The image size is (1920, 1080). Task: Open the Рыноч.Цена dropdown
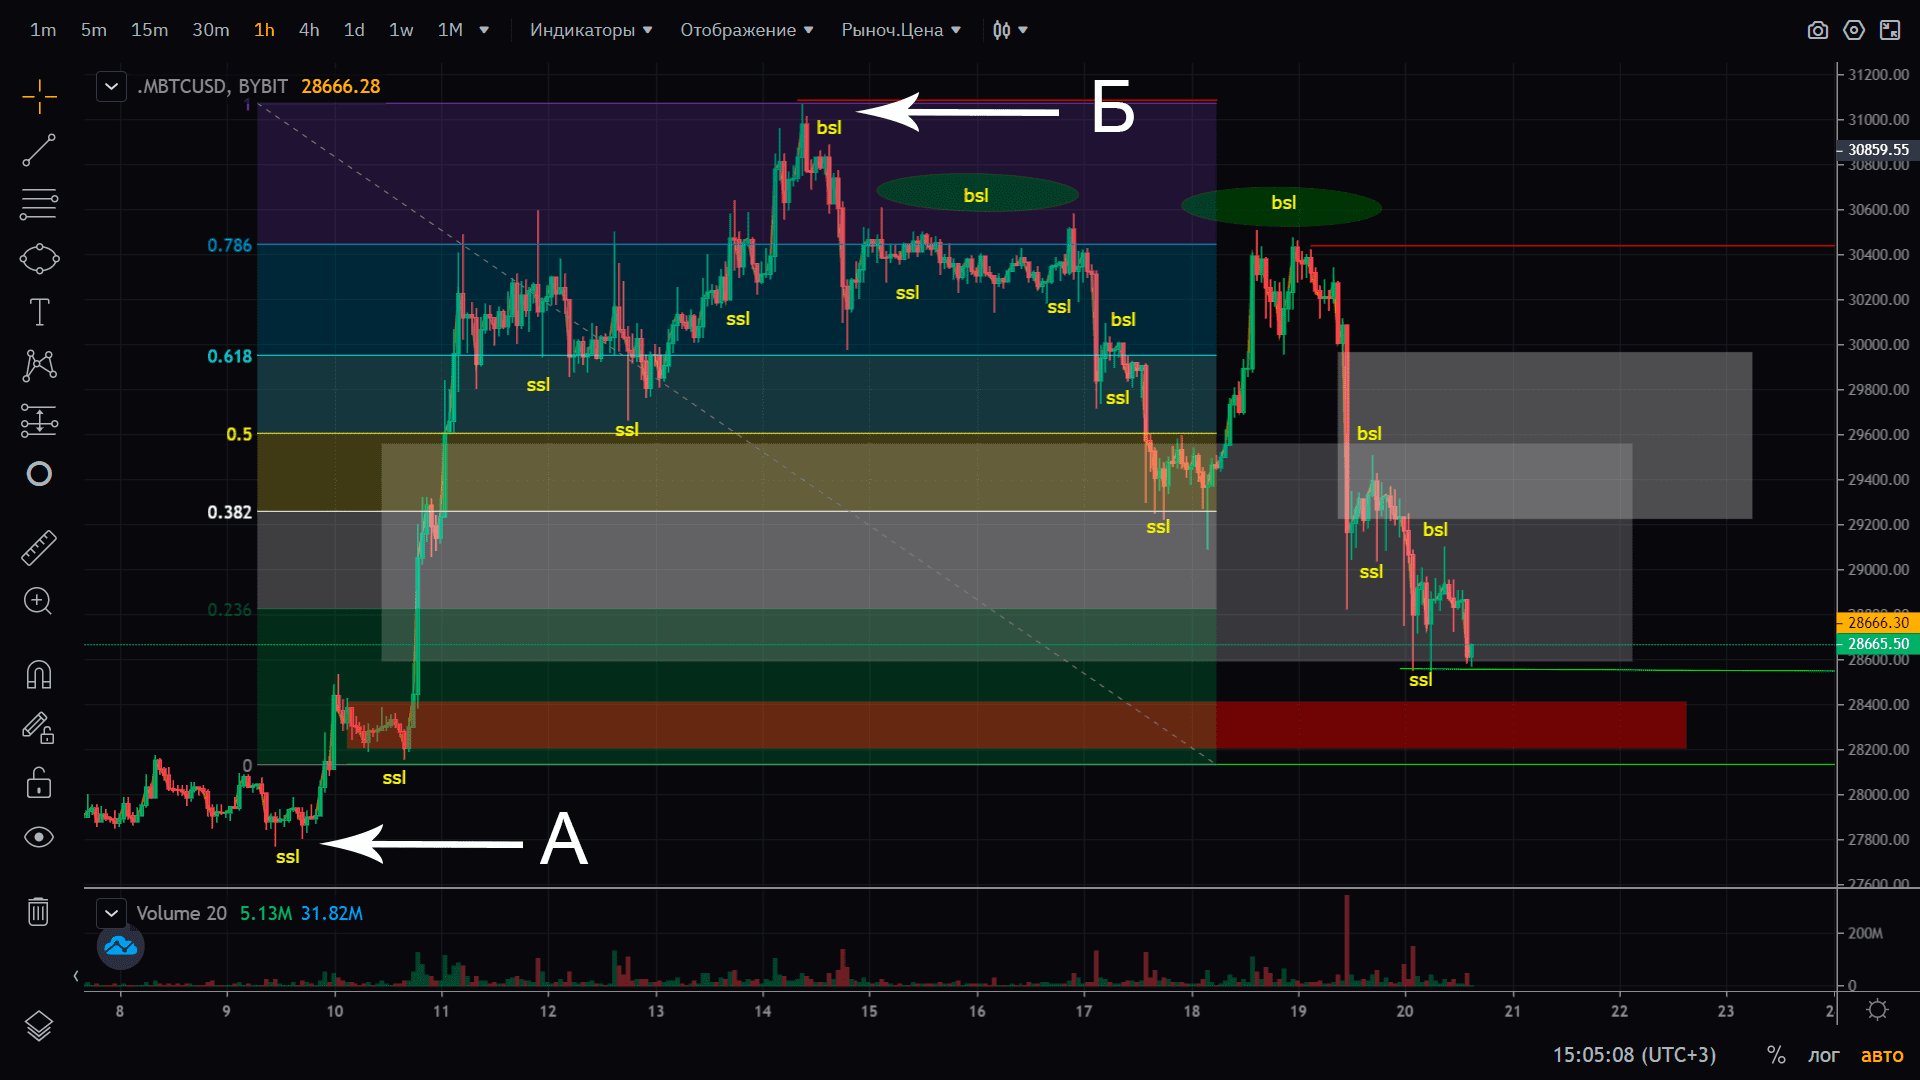click(901, 30)
